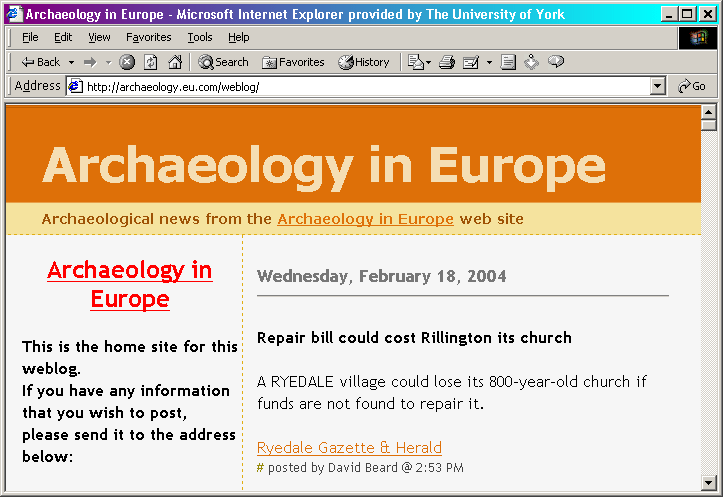
Task: Open the Back history dropdown arrow
Action: coord(71,62)
